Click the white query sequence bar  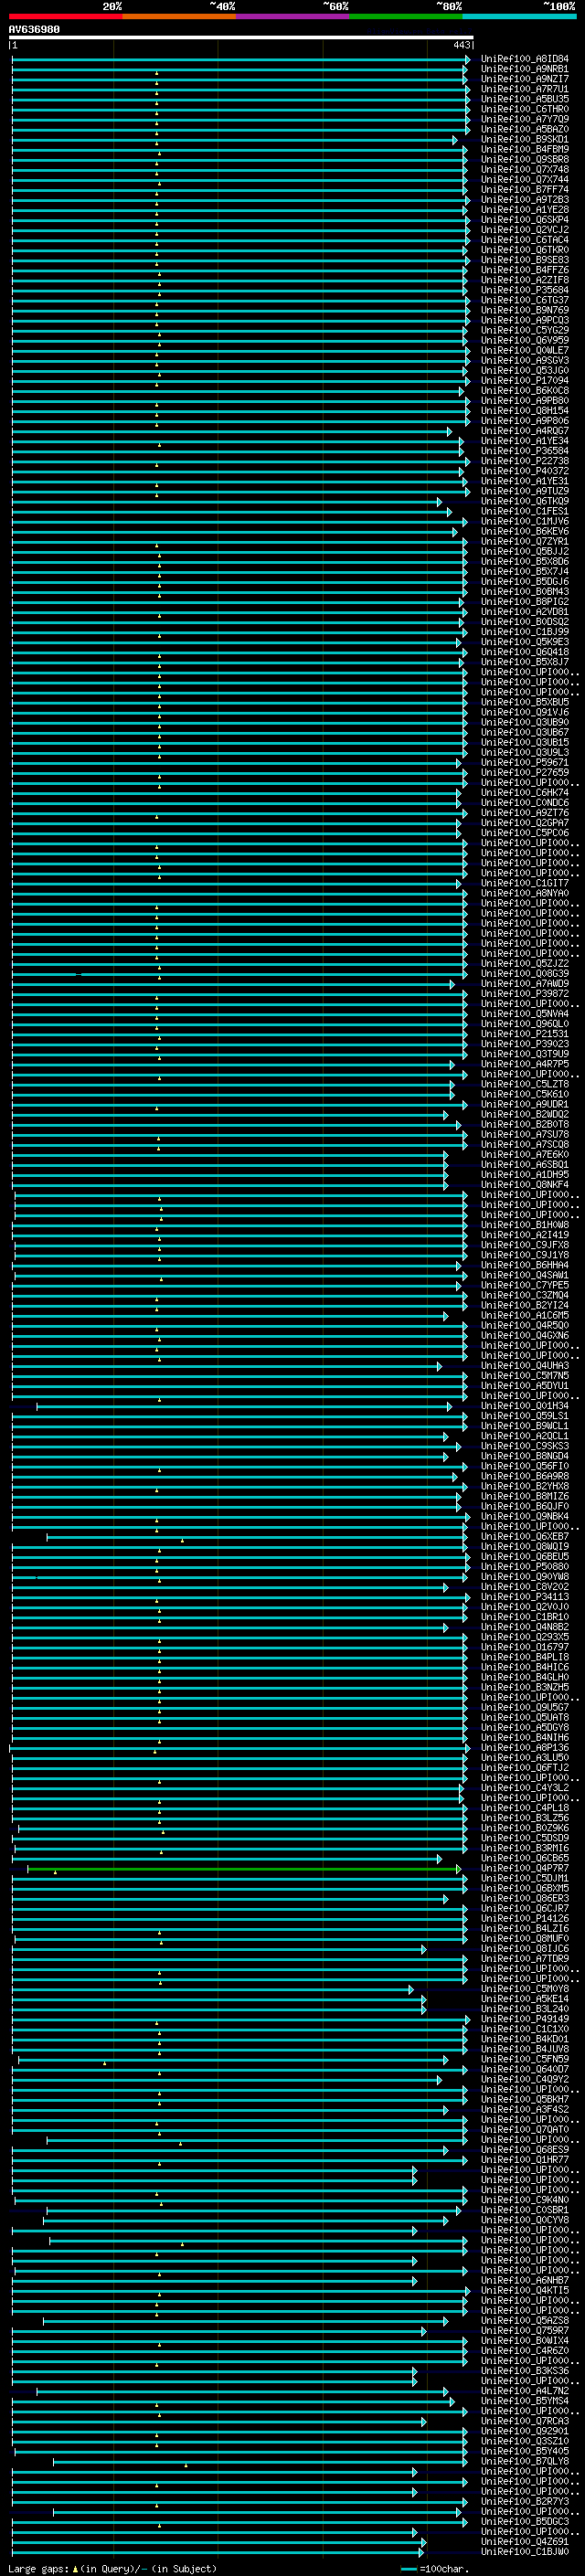tap(241, 37)
